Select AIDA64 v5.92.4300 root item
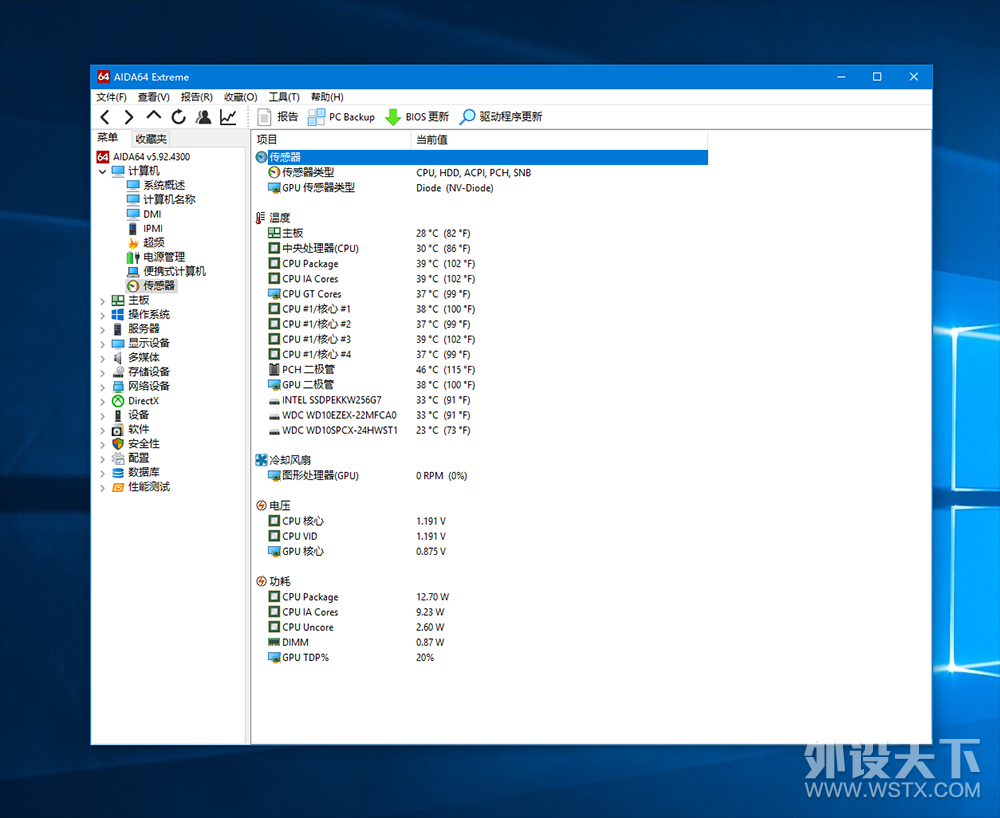 click(143, 157)
